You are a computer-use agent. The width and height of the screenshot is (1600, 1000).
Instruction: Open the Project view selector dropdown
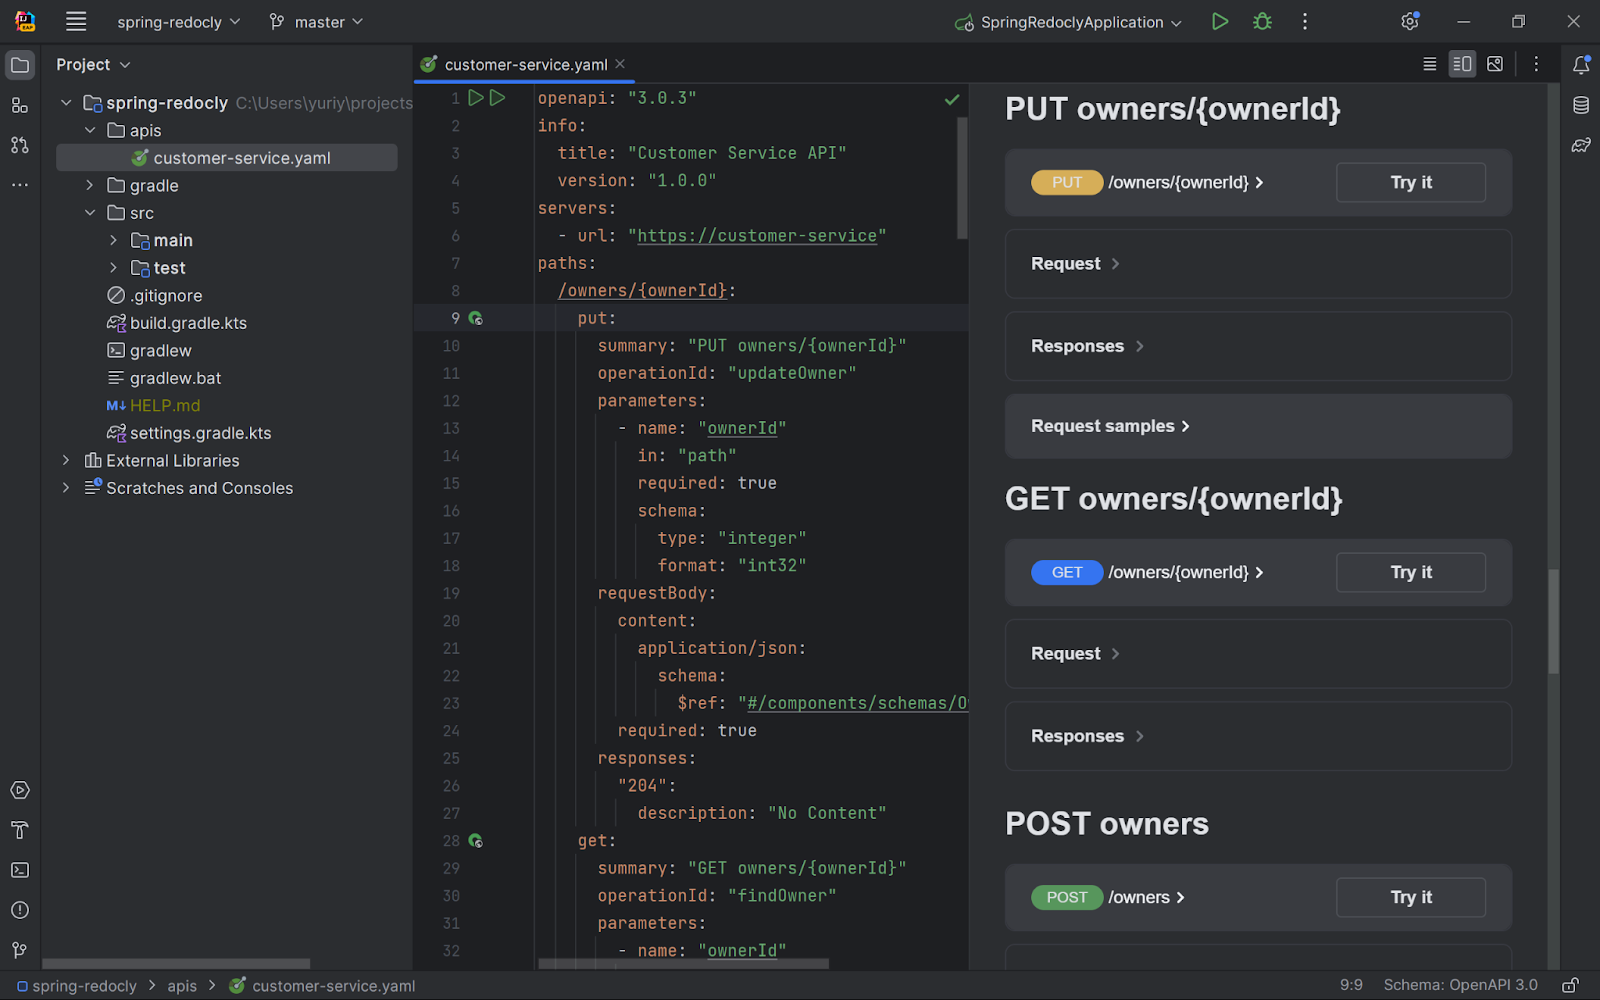point(93,64)
